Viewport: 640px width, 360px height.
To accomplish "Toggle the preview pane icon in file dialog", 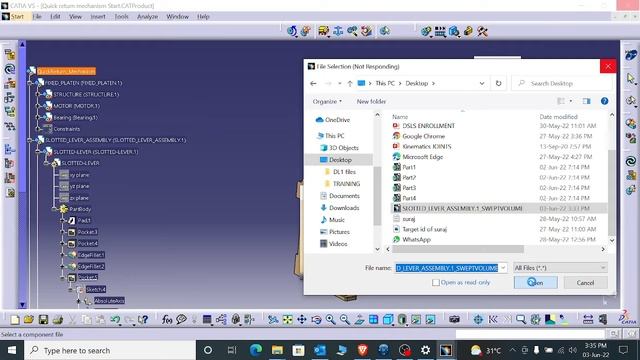I will [587, 101].
